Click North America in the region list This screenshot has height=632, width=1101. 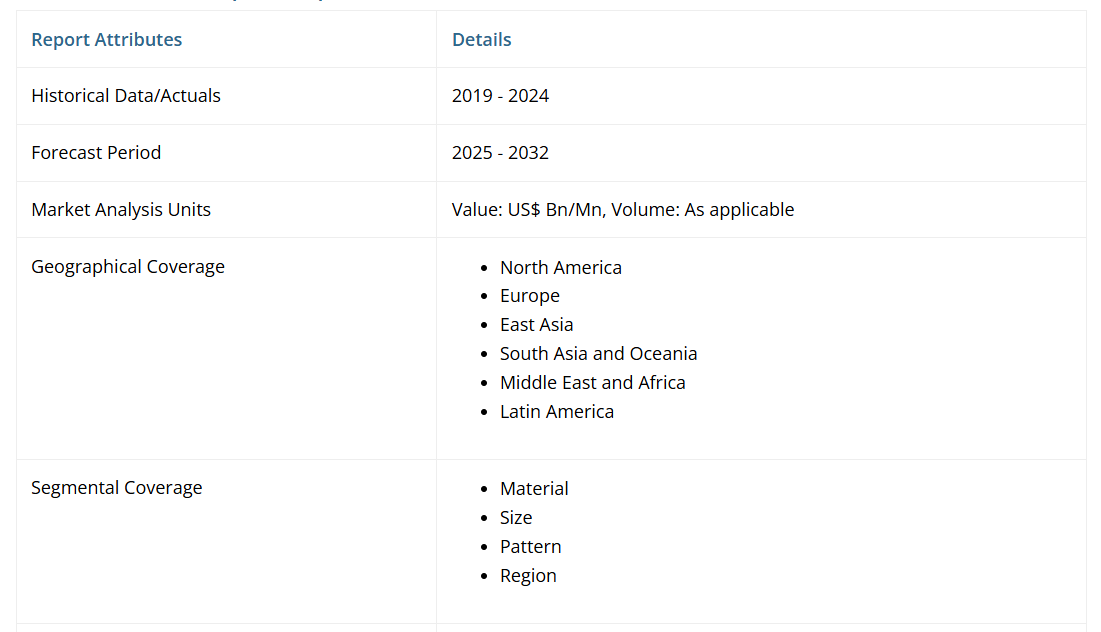coord(560,268)
